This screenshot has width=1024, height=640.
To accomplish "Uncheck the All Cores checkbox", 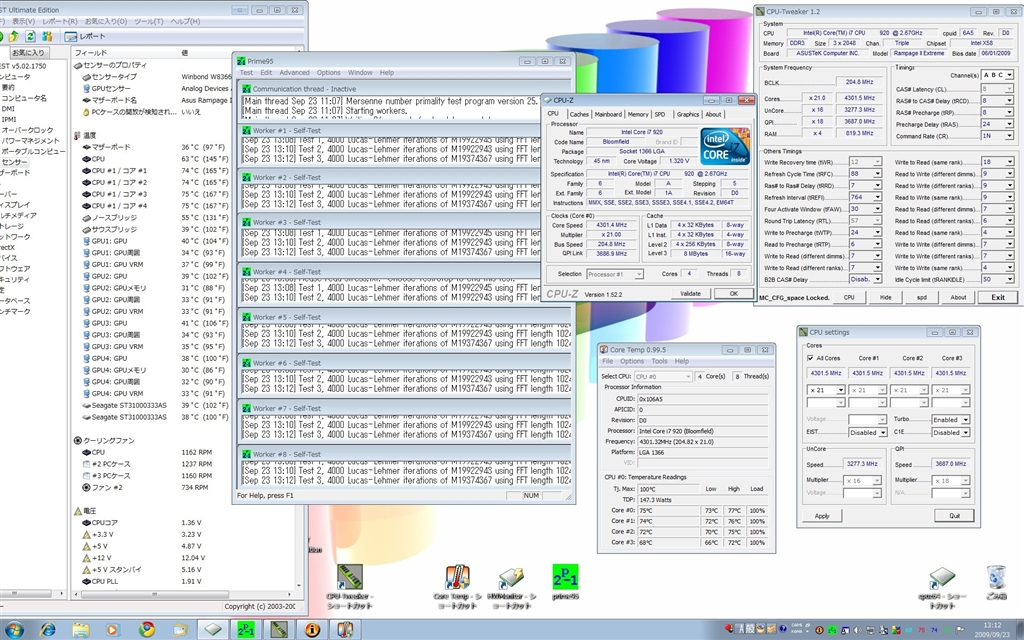I will point(810,358).
